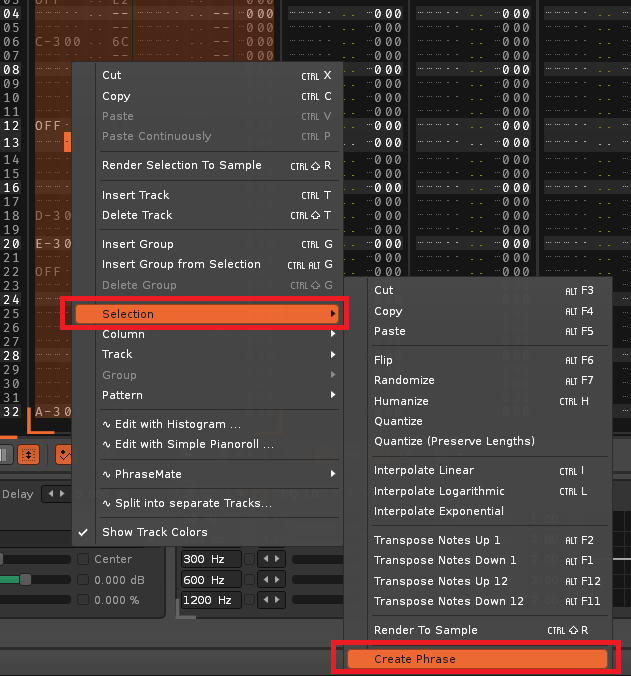Click the orange vertical-arrows icon below the pattern
Viewport: 631px width, 676px height.
tap(29, 454)
